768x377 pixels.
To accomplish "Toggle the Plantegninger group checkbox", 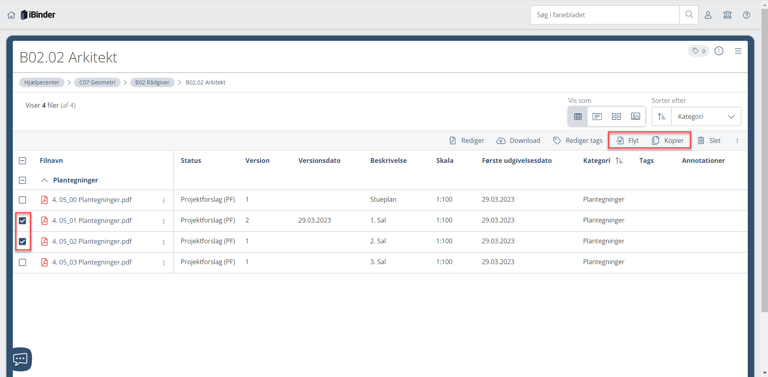I will point(22,180).
